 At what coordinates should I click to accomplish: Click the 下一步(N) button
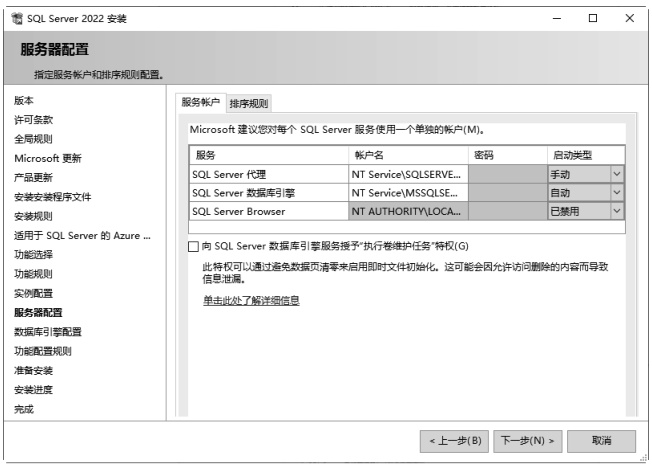coord(528,441)
